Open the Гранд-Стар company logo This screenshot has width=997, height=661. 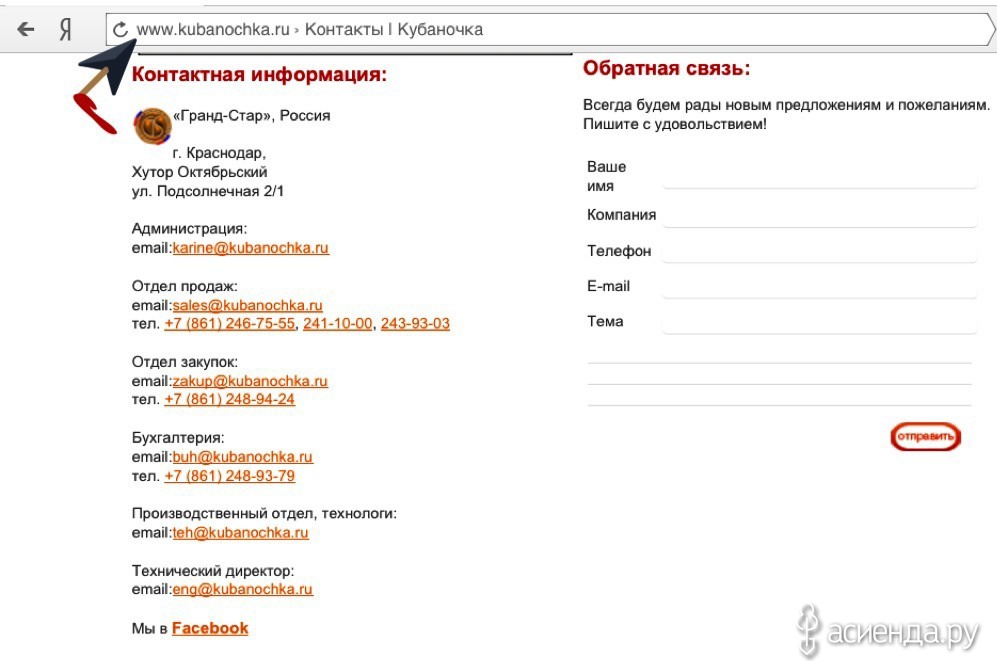[152, 125]
